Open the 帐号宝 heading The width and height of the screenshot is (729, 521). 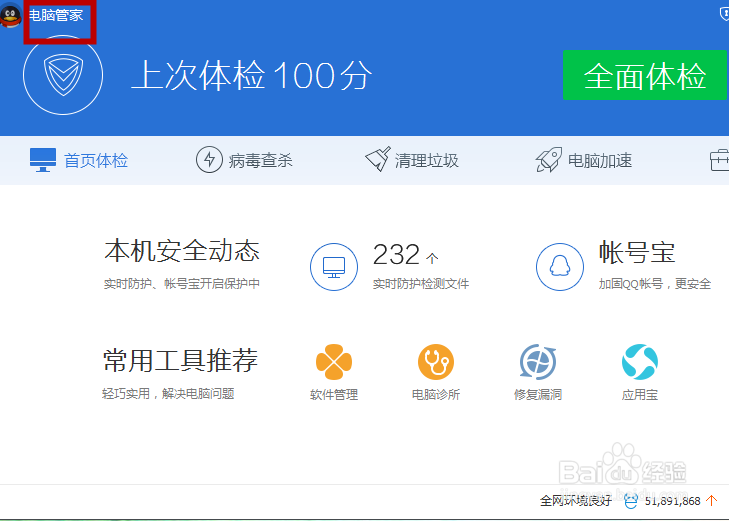(x=637, y=253)
